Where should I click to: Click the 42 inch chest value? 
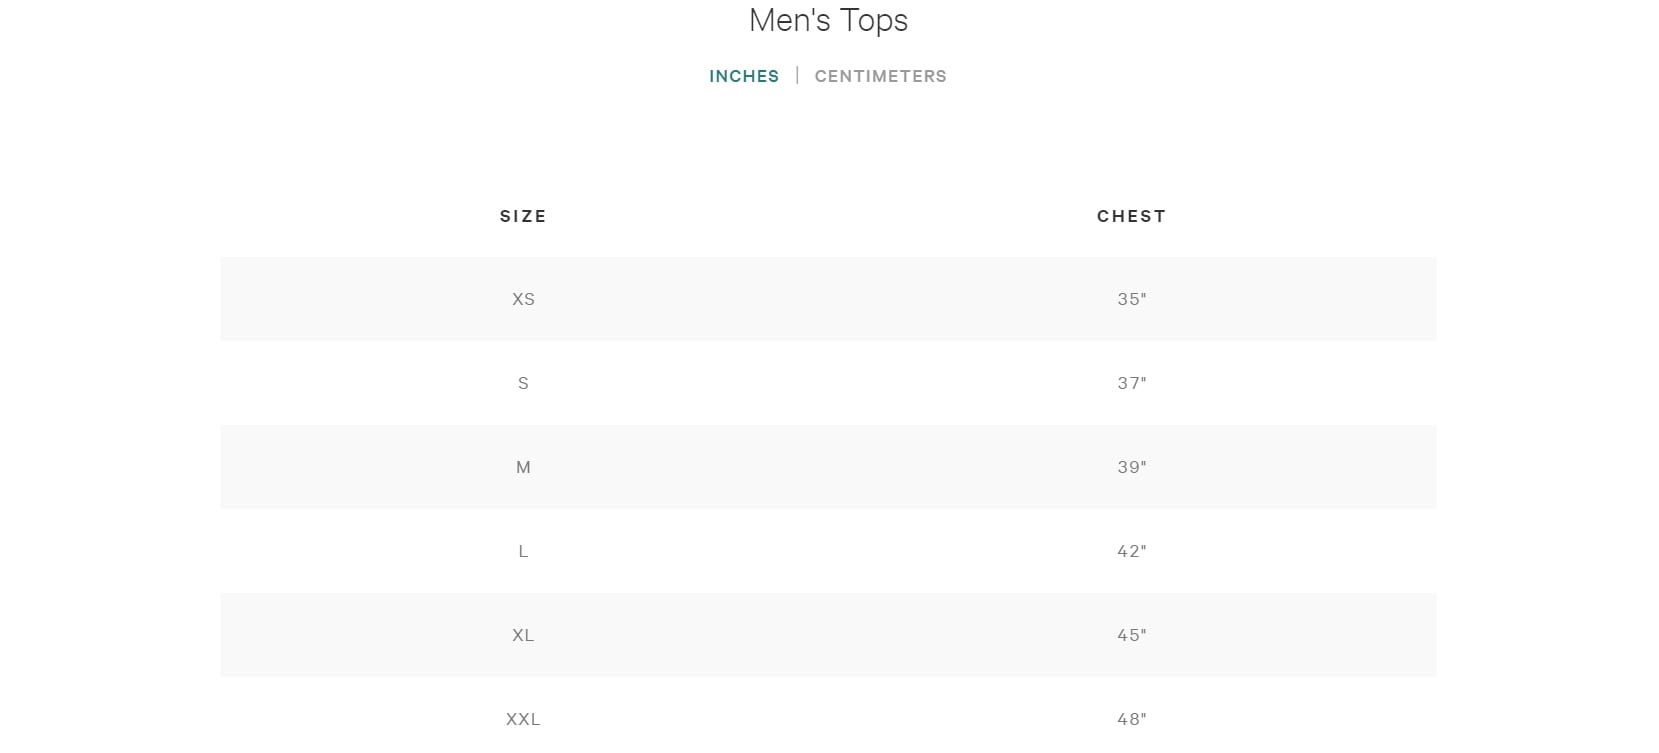[x=1132, y=551]
